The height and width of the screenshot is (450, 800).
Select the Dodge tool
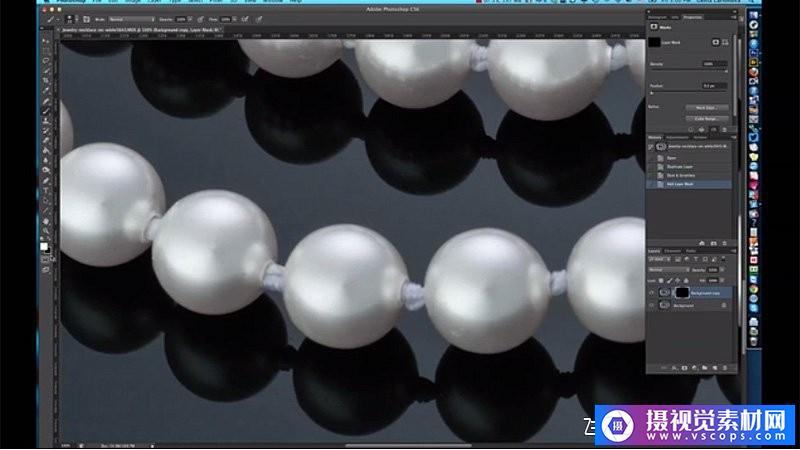[46, 170]
